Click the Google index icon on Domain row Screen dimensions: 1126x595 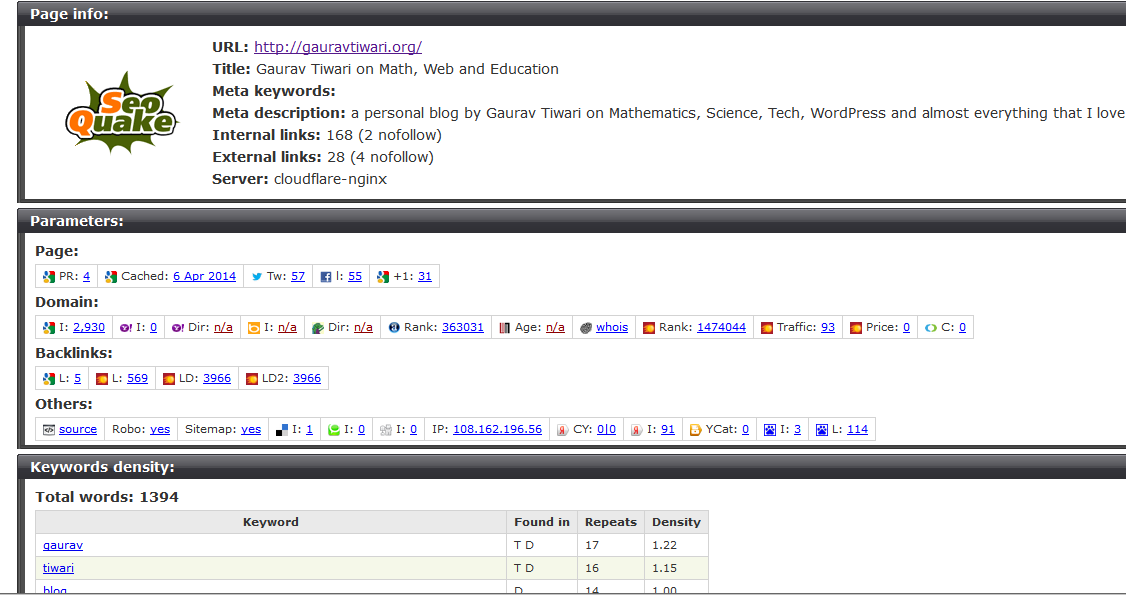[x=49, y=327]
